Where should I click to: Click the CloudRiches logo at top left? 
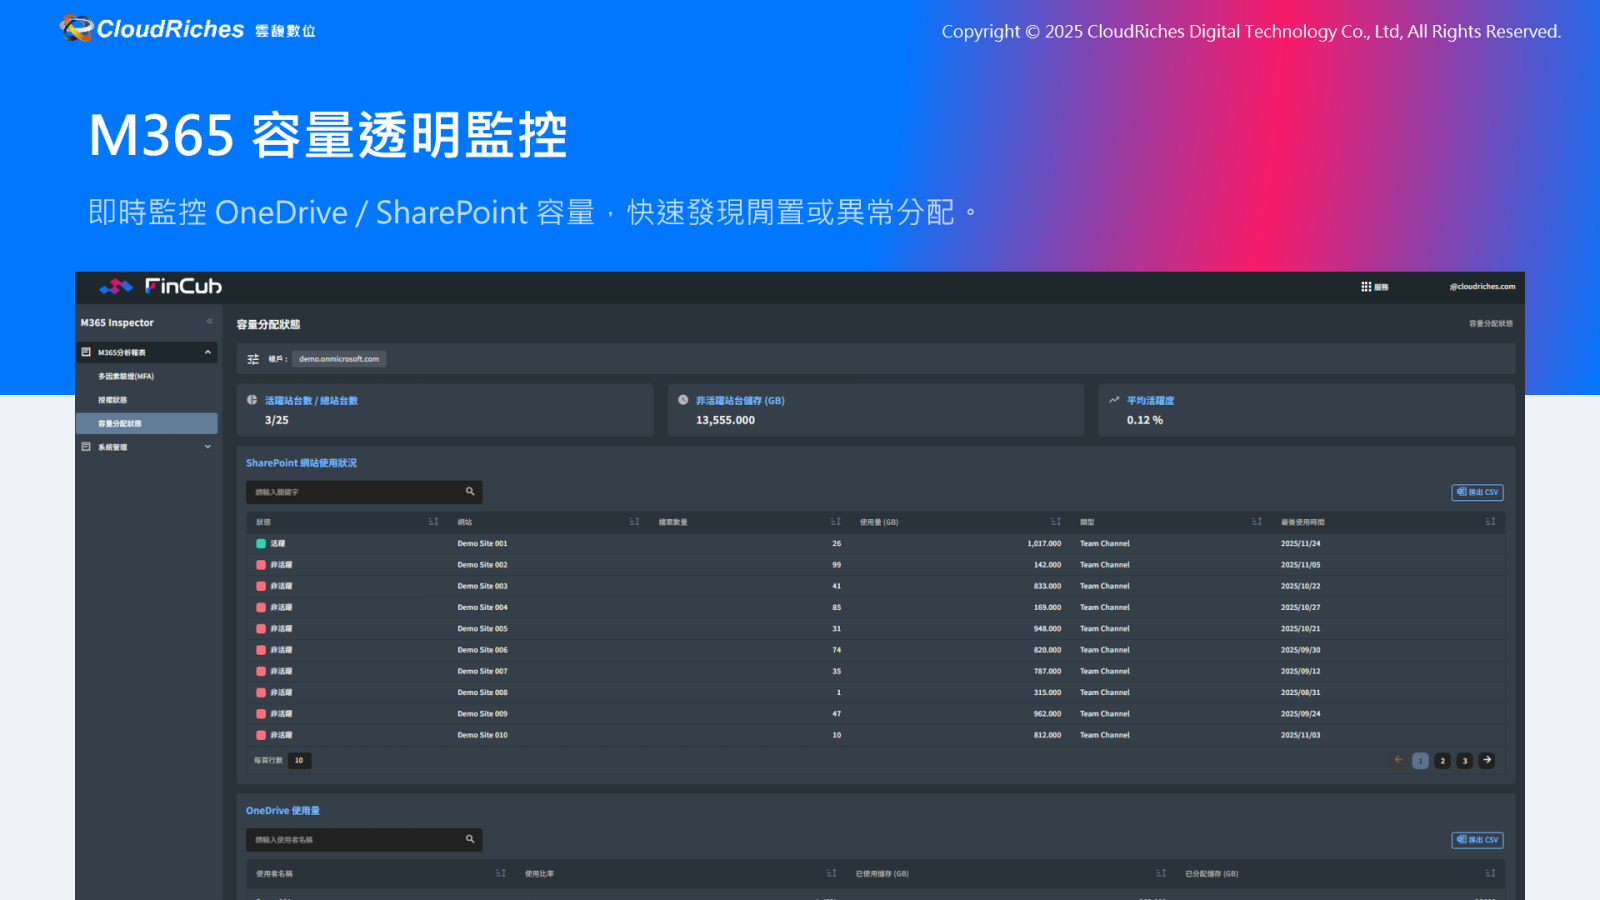point(187,29)
